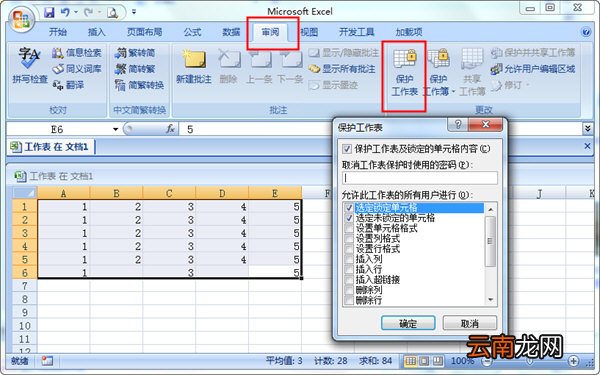Switch to Page Layout view in status bar

(424, 361)
